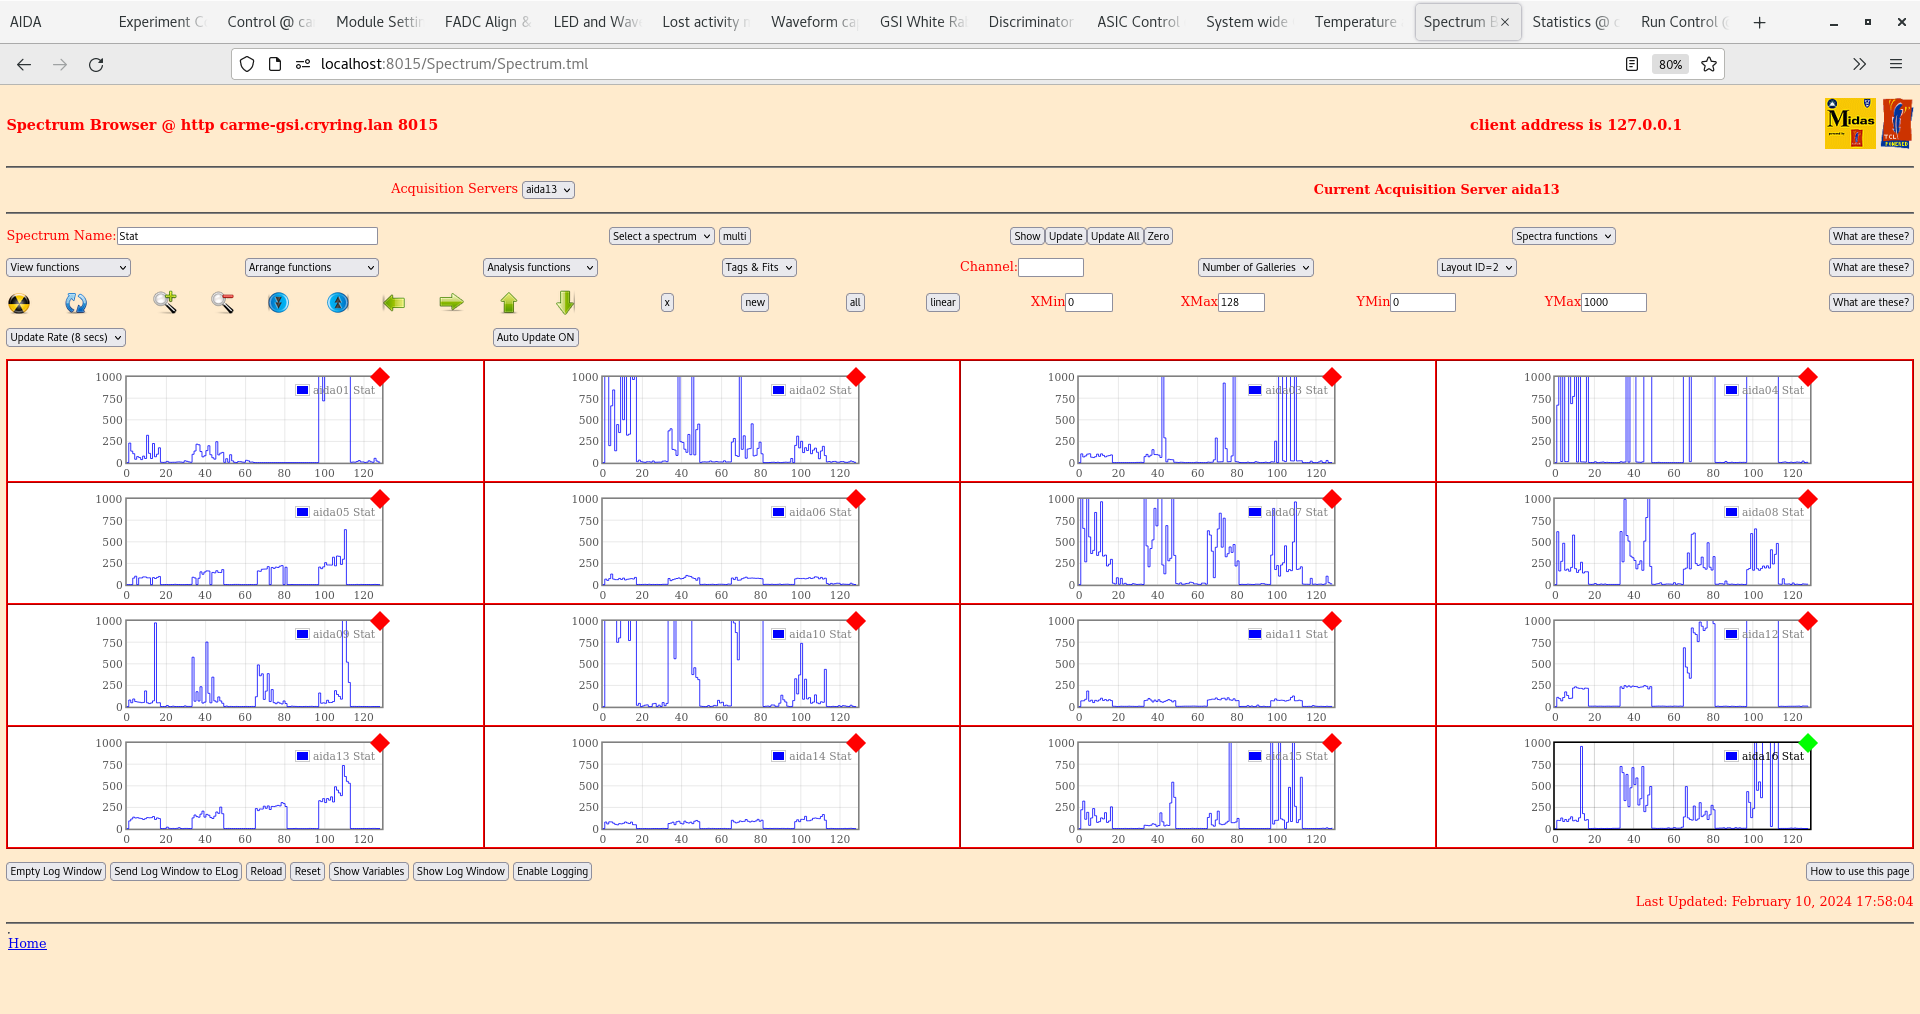The width and height of the screenshot is (1920, 1014).
Task: Expand the Update Rate dropdown
Action: point(66,337)
